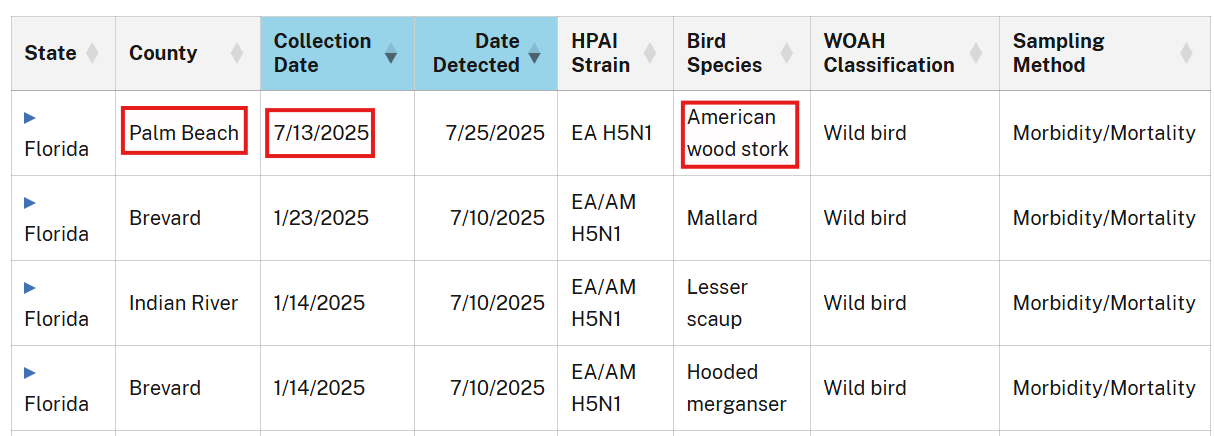Click the HPAI Strain sort icon
Screen dimensions: 1214x436
(x=650, y=53)
